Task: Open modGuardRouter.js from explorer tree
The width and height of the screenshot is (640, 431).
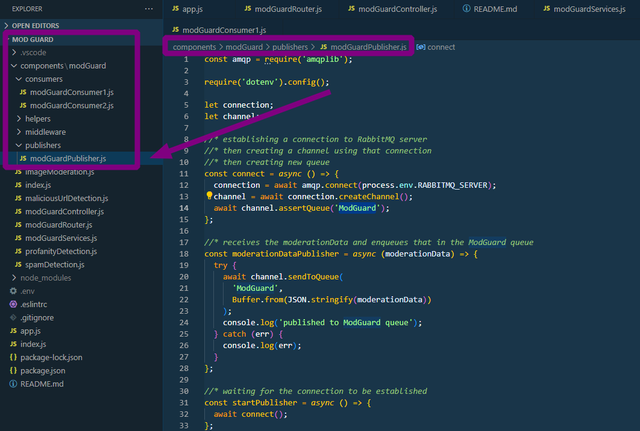Action: (x=59, y=225)
